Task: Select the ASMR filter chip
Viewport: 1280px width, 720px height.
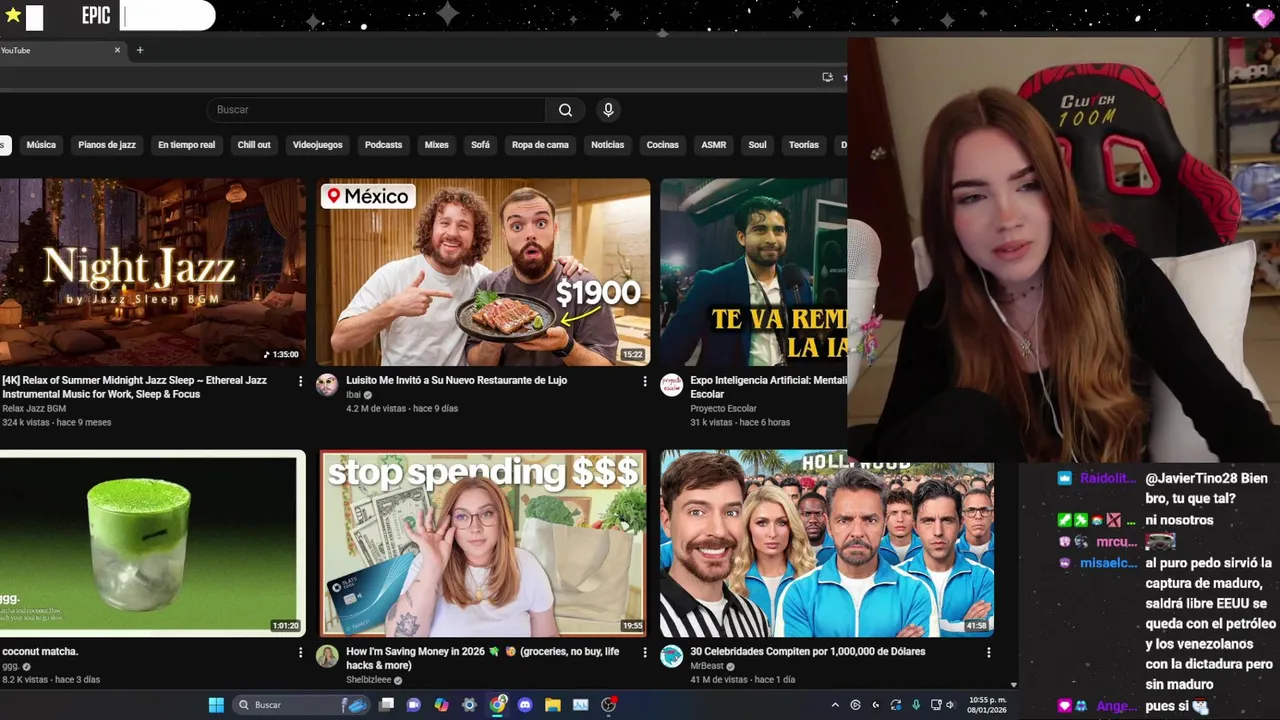Action: pyautogui.click(x=714, y=145)
